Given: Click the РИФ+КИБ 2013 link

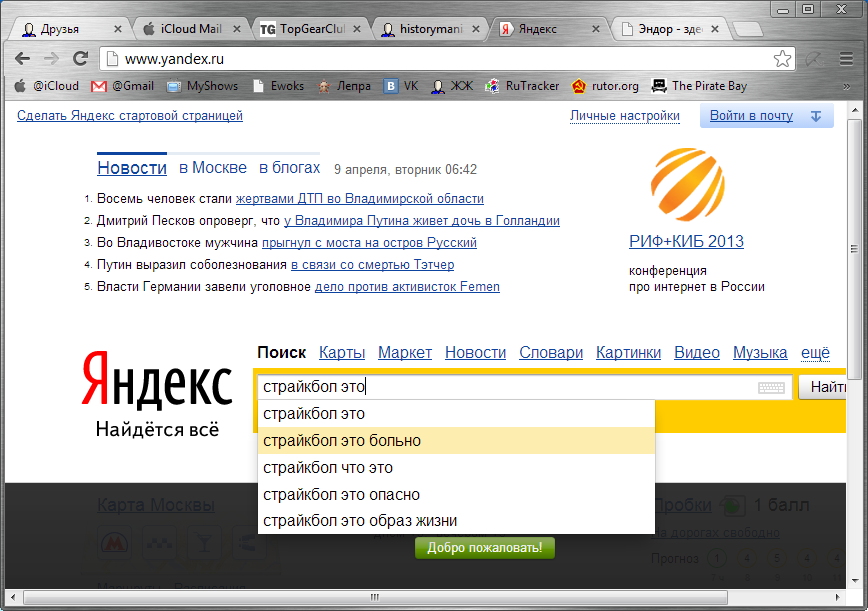Looking at the screenshot, I should pyautogui.click(x=686, y=241).
